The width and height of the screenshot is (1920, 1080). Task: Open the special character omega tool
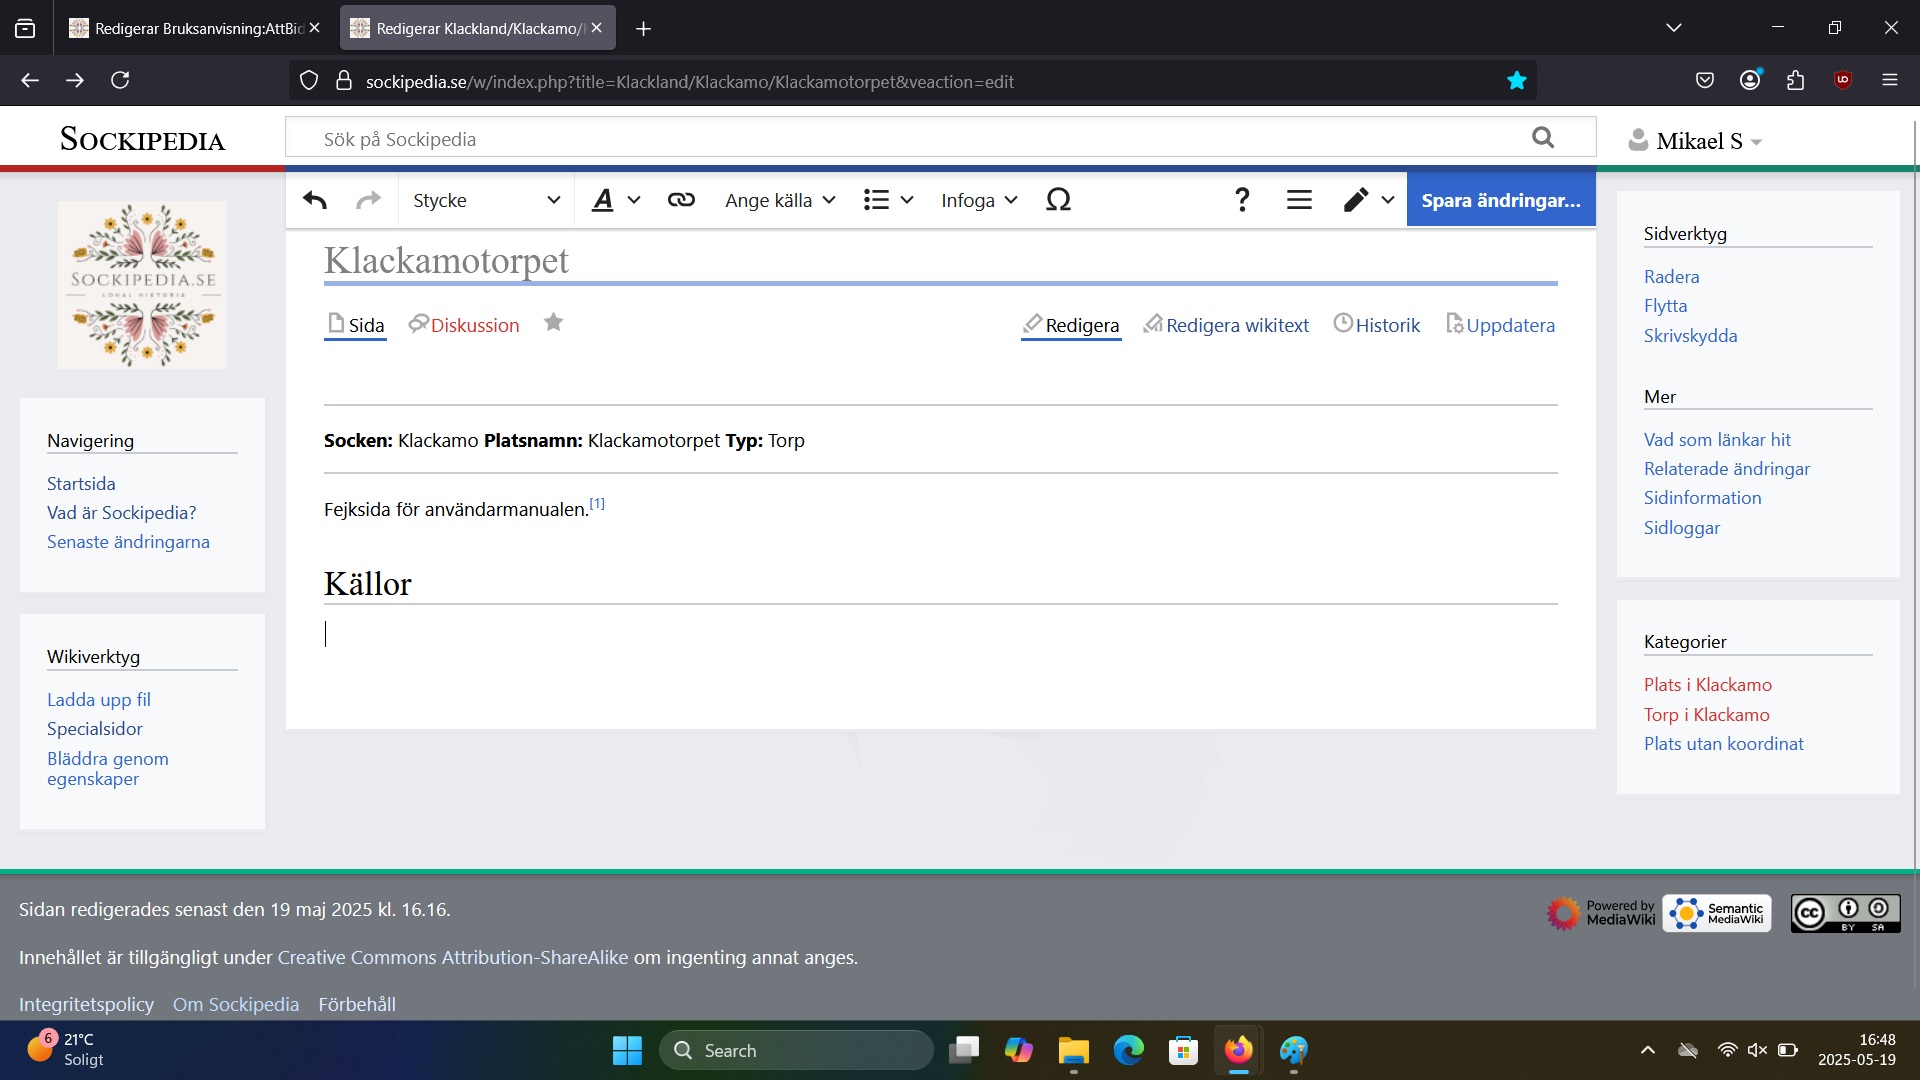[1058, 200]
